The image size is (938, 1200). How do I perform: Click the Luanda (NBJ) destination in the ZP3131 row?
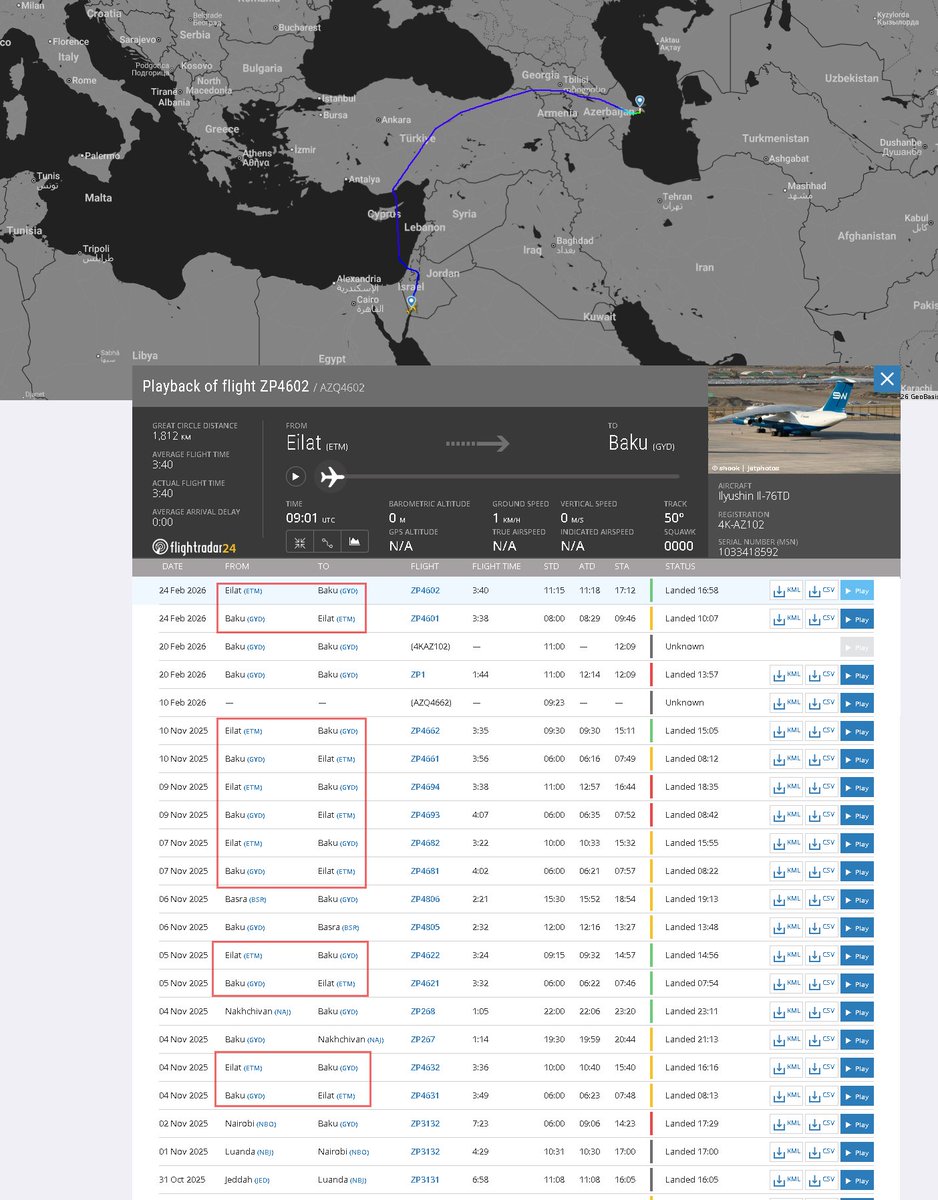click(340, 1179)
